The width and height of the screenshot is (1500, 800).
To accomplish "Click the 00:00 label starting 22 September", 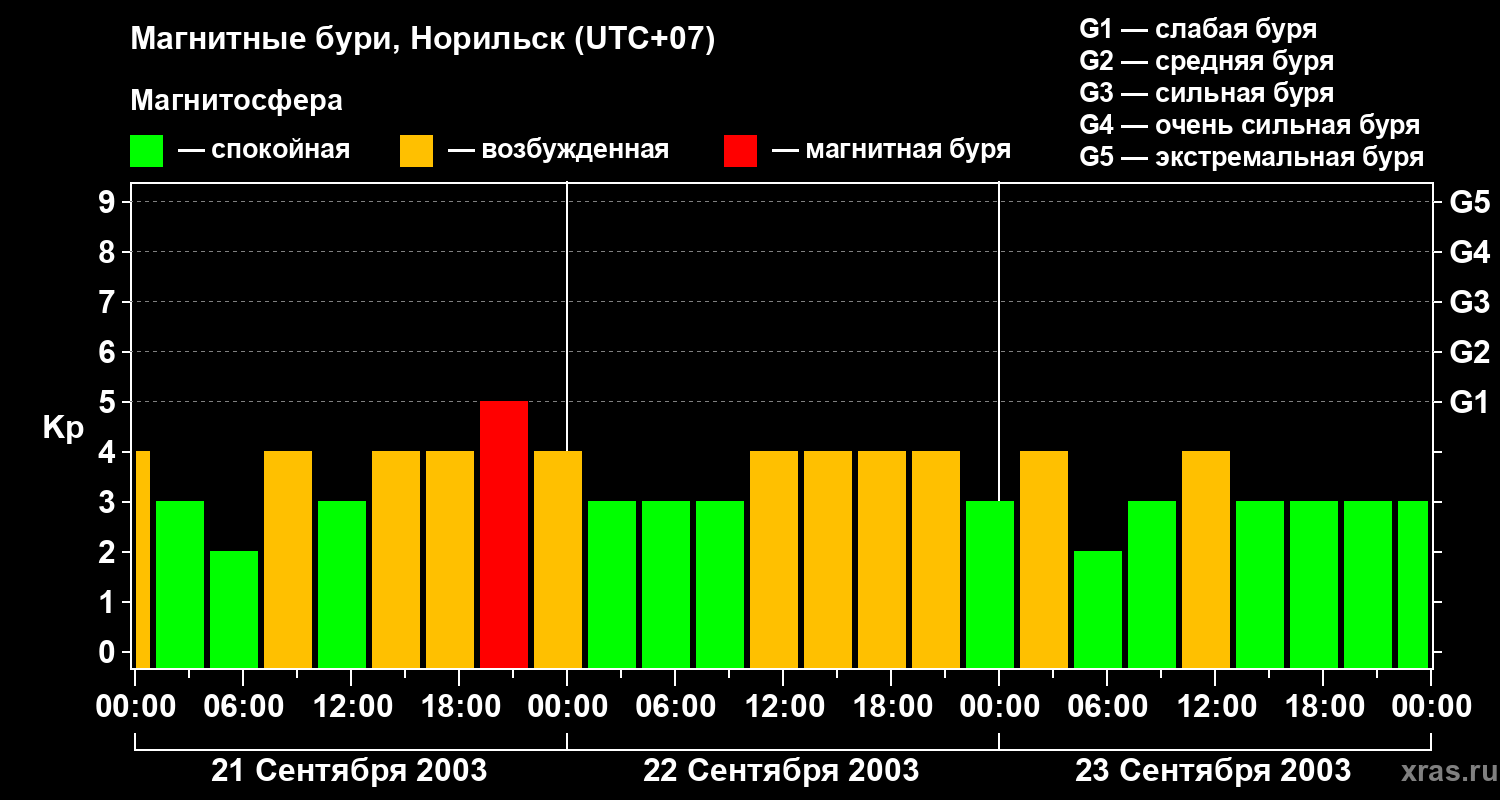I will click(x=567, y=707).
